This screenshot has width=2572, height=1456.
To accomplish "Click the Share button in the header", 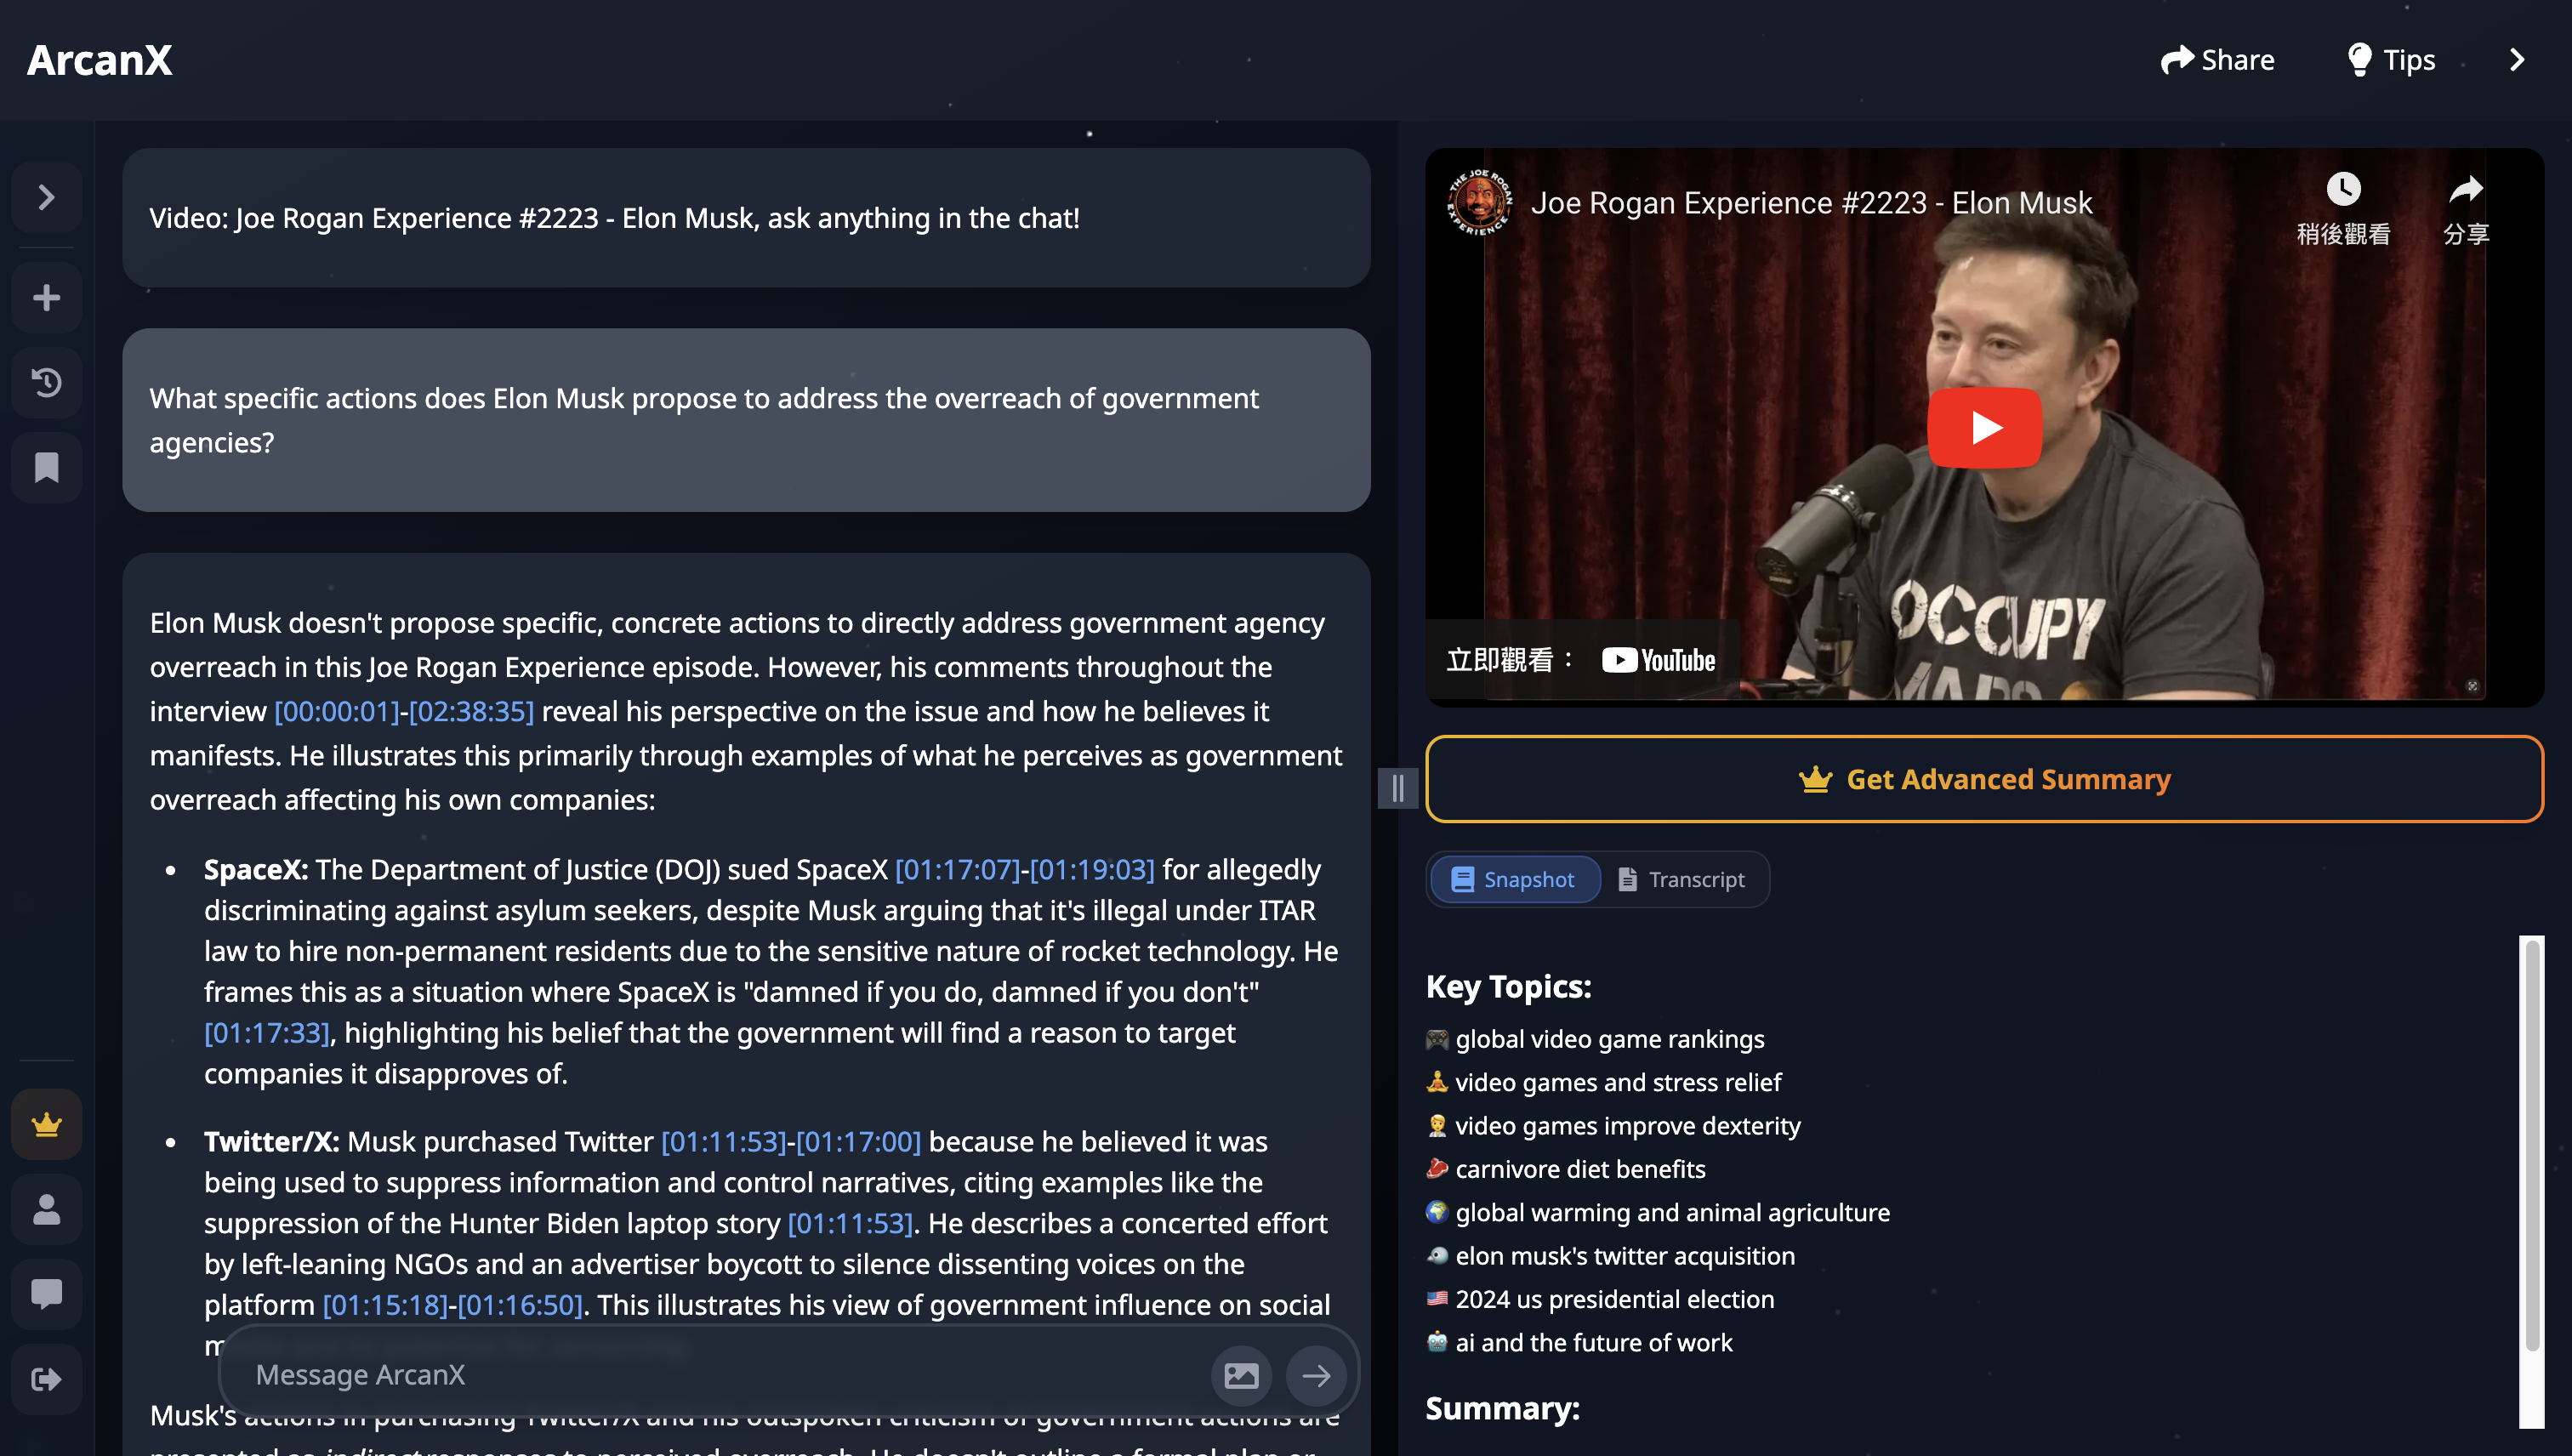I will coord(2217,60).
